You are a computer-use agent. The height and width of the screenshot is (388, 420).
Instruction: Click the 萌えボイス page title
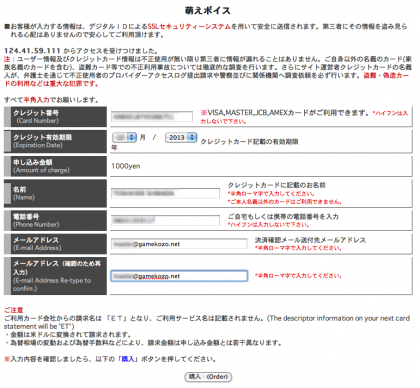(x=208, y=10)
